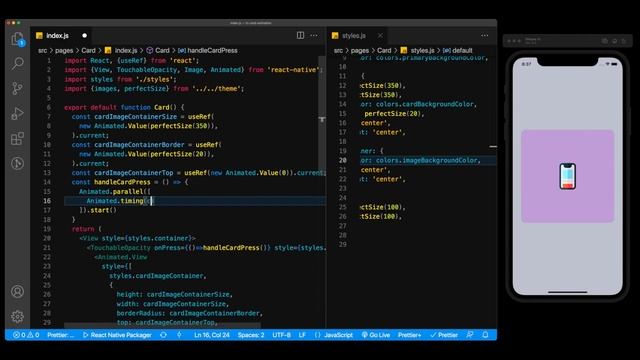This screenshot has height=360, width=640.
Task: Open the Extensions view
Action: click(x=17, y=139)
